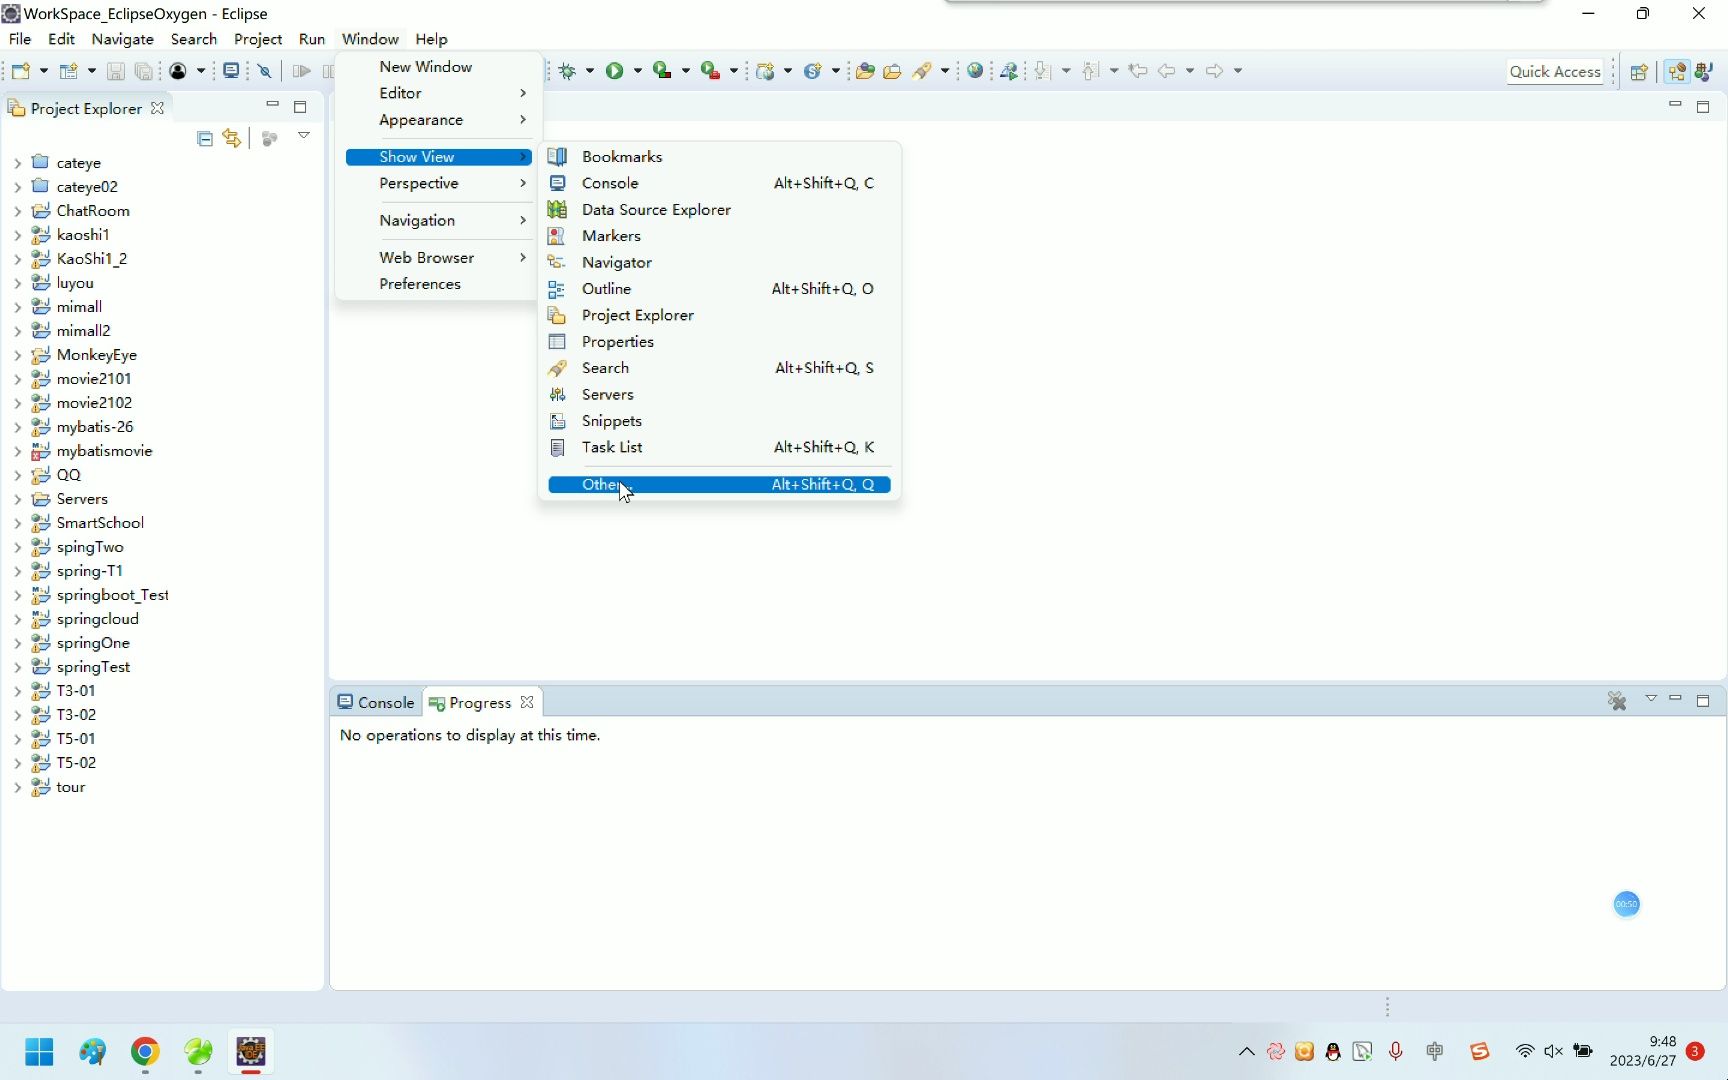1728x1080 pixels.
Task: Open the Help menu
Action: pos(431,39)
